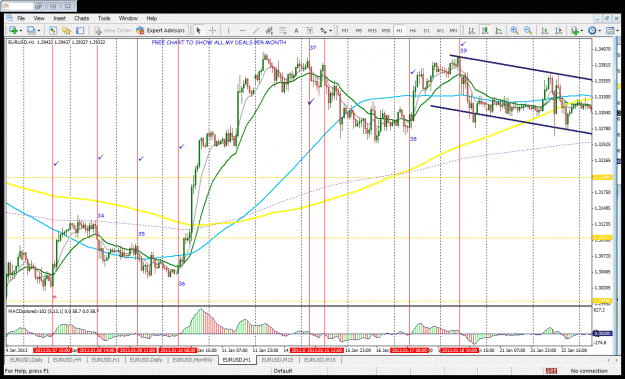Viewport: 625px width, 379px height.
Task: Switch chart to Bar Chart mode
Action: 472,30
